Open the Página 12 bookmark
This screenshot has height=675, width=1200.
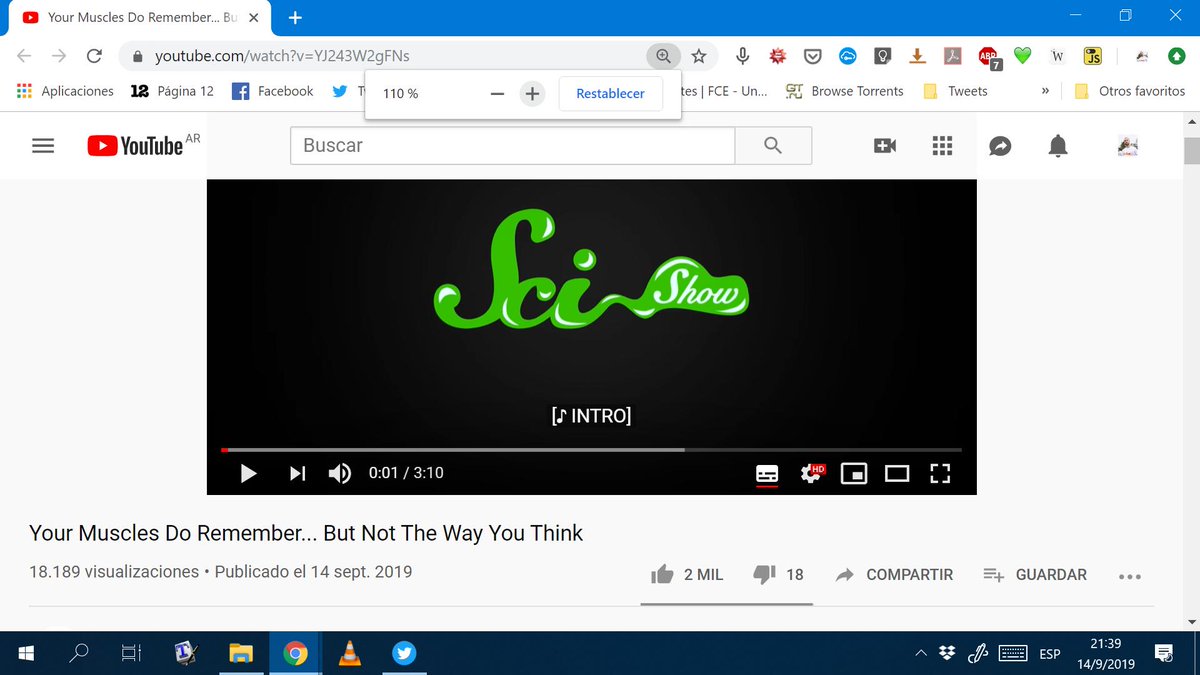click(172, 91)
